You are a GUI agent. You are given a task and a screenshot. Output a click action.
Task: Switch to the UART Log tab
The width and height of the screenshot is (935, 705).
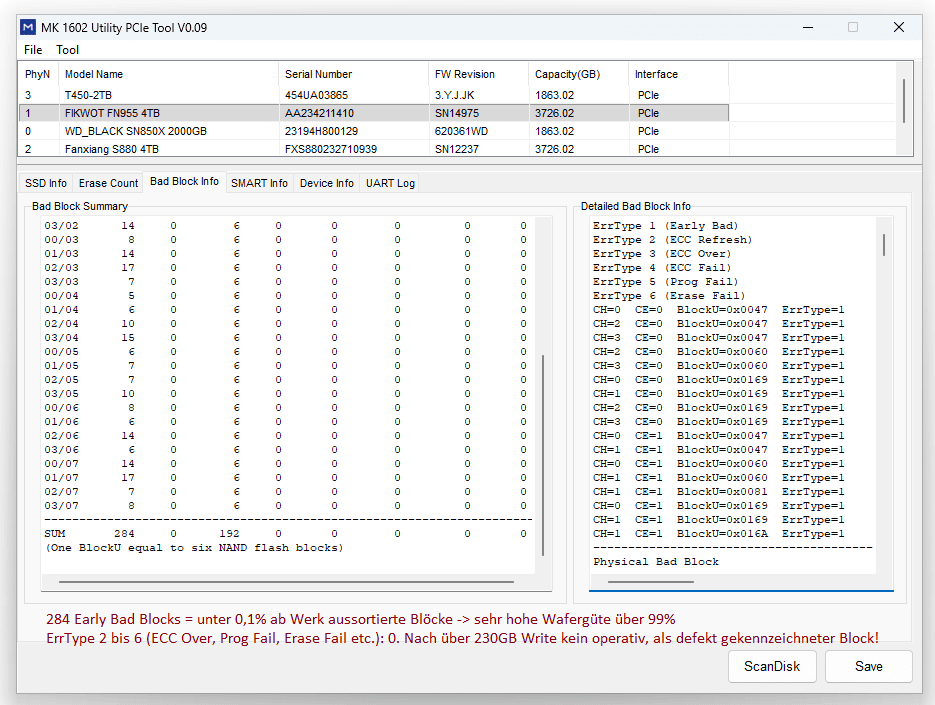(x=390, y=183)
